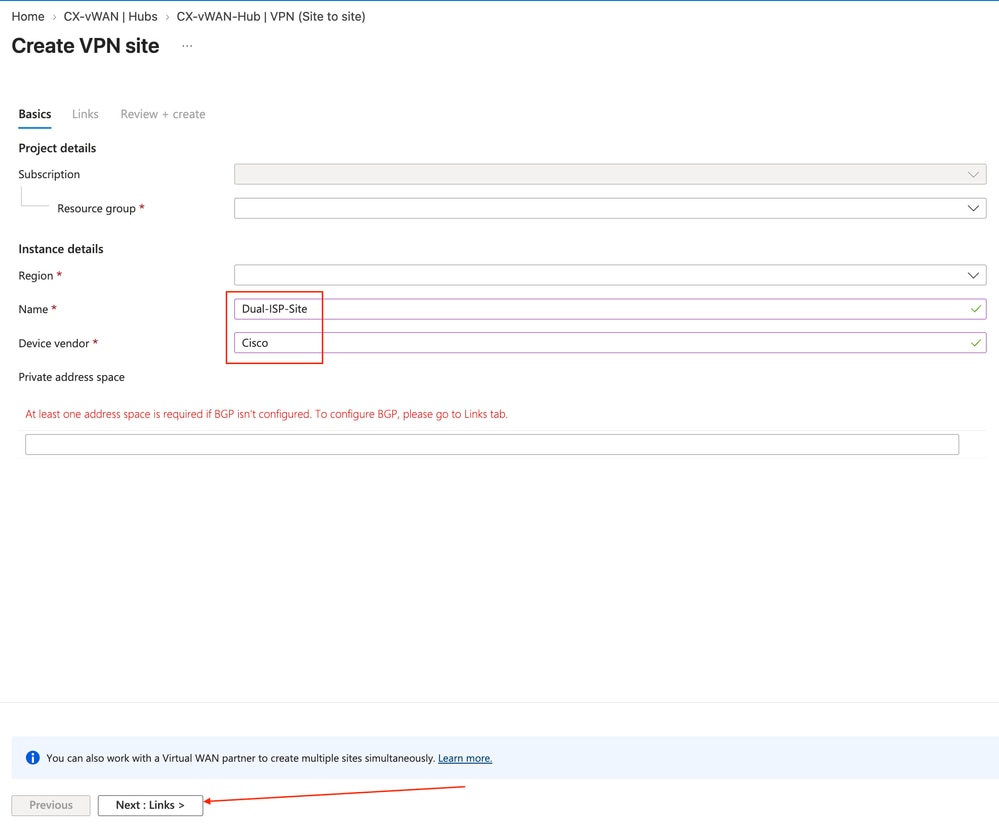Image resolution: width=999 pixels, height=829 pixels.
Task: Click the Region label
Action: (x=36, y=276)
